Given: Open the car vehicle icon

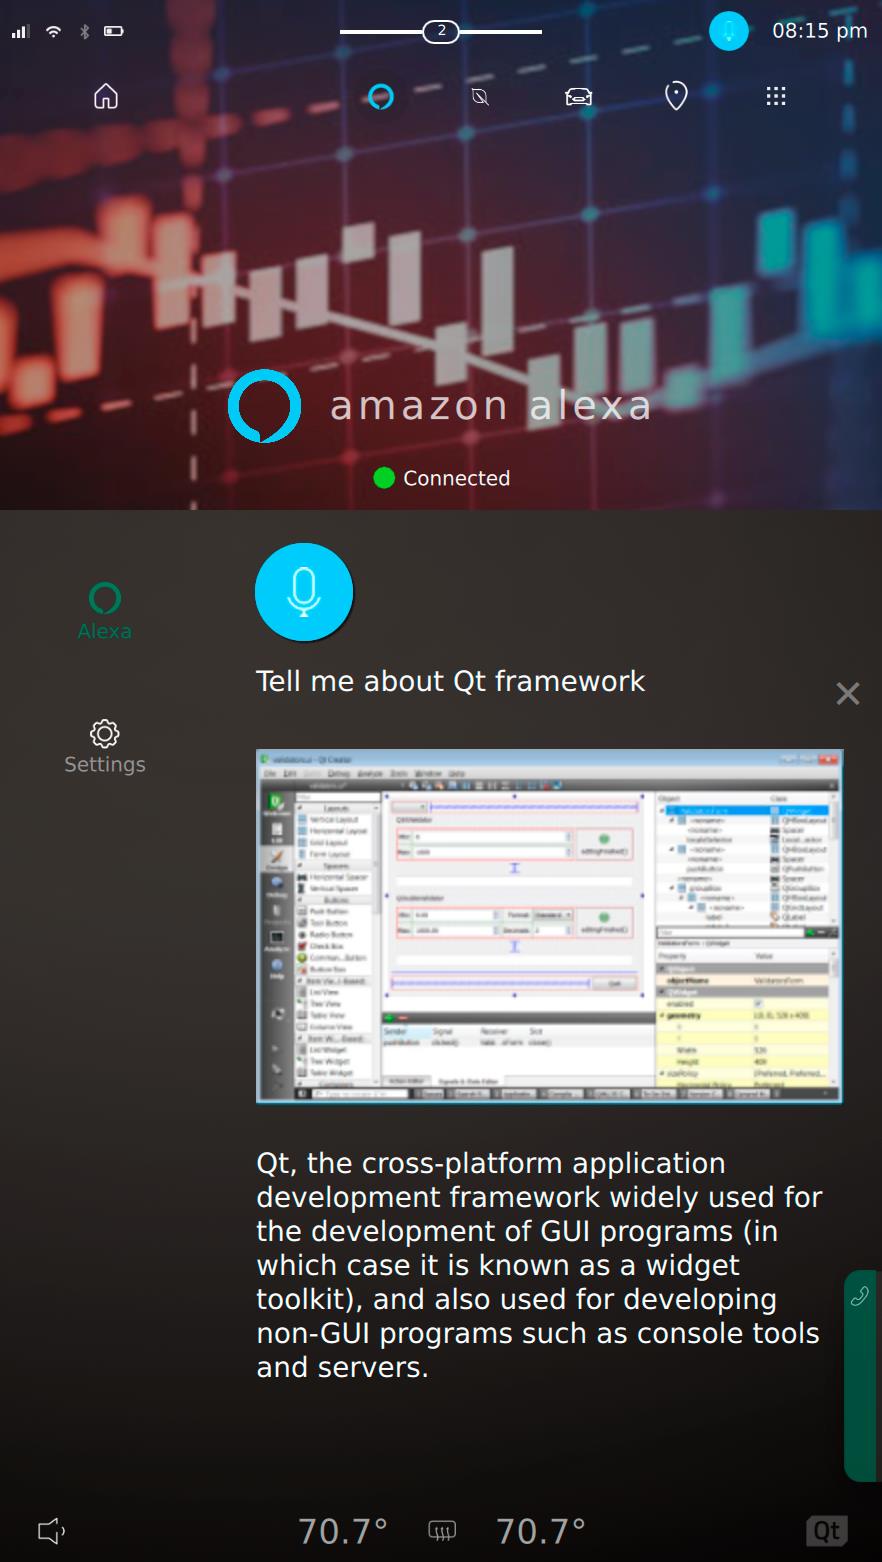Looking at the screenshot, I should click(x=578, y=96).
